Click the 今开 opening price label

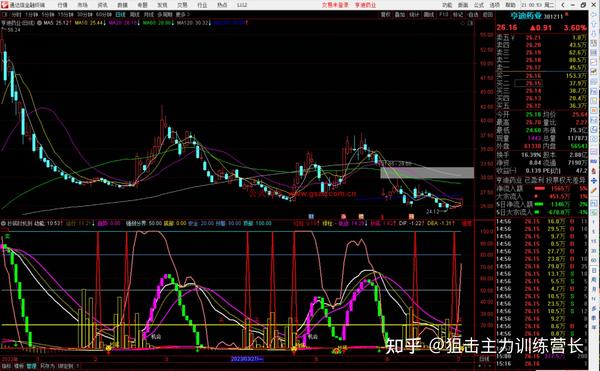coord(503,114)
